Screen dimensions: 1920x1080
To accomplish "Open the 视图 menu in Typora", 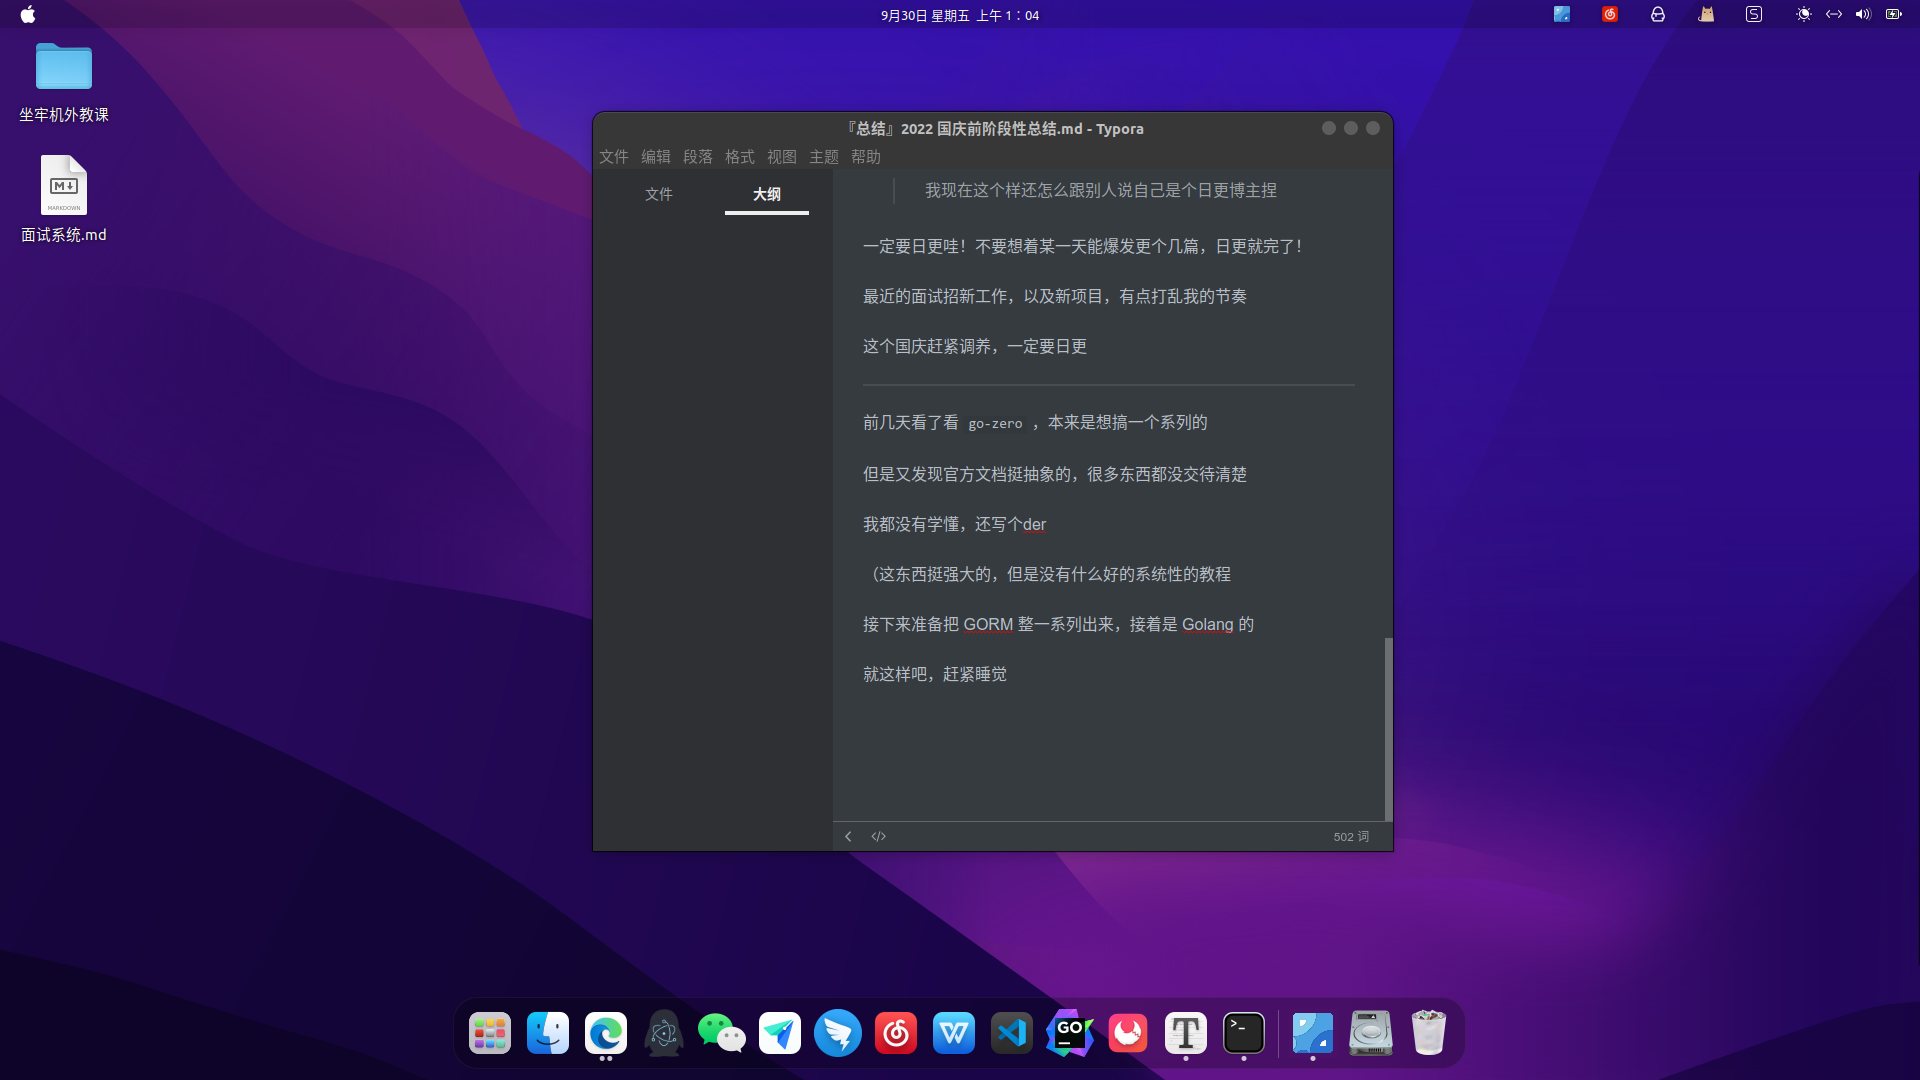I will [782, 157].
